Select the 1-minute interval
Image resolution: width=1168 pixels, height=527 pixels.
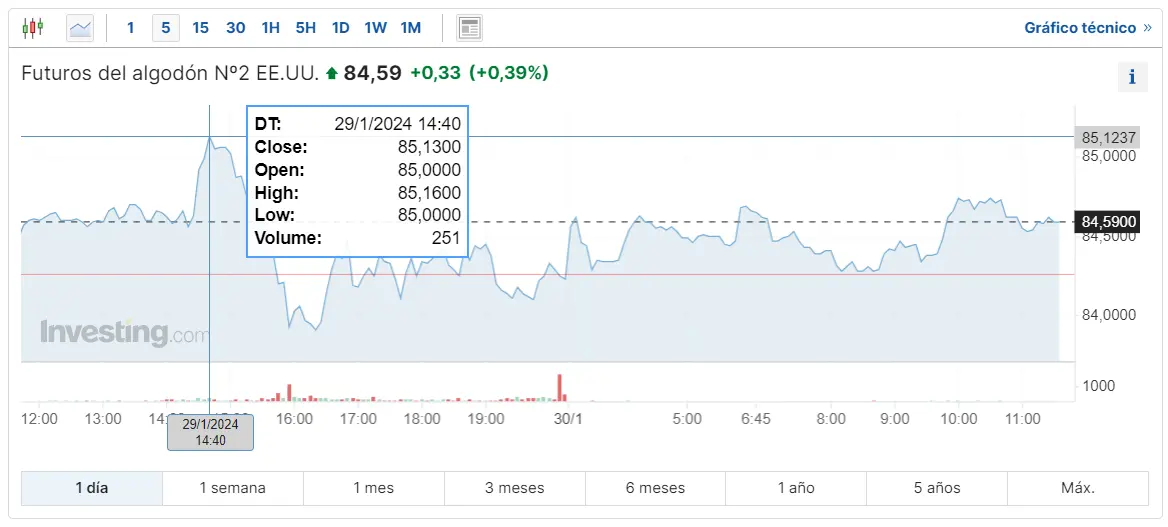[x=130, y=28]
